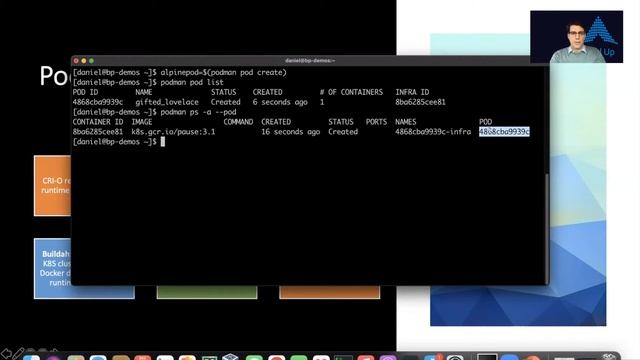
Task: Click the green box below the terminal
Action: [207, 292]
